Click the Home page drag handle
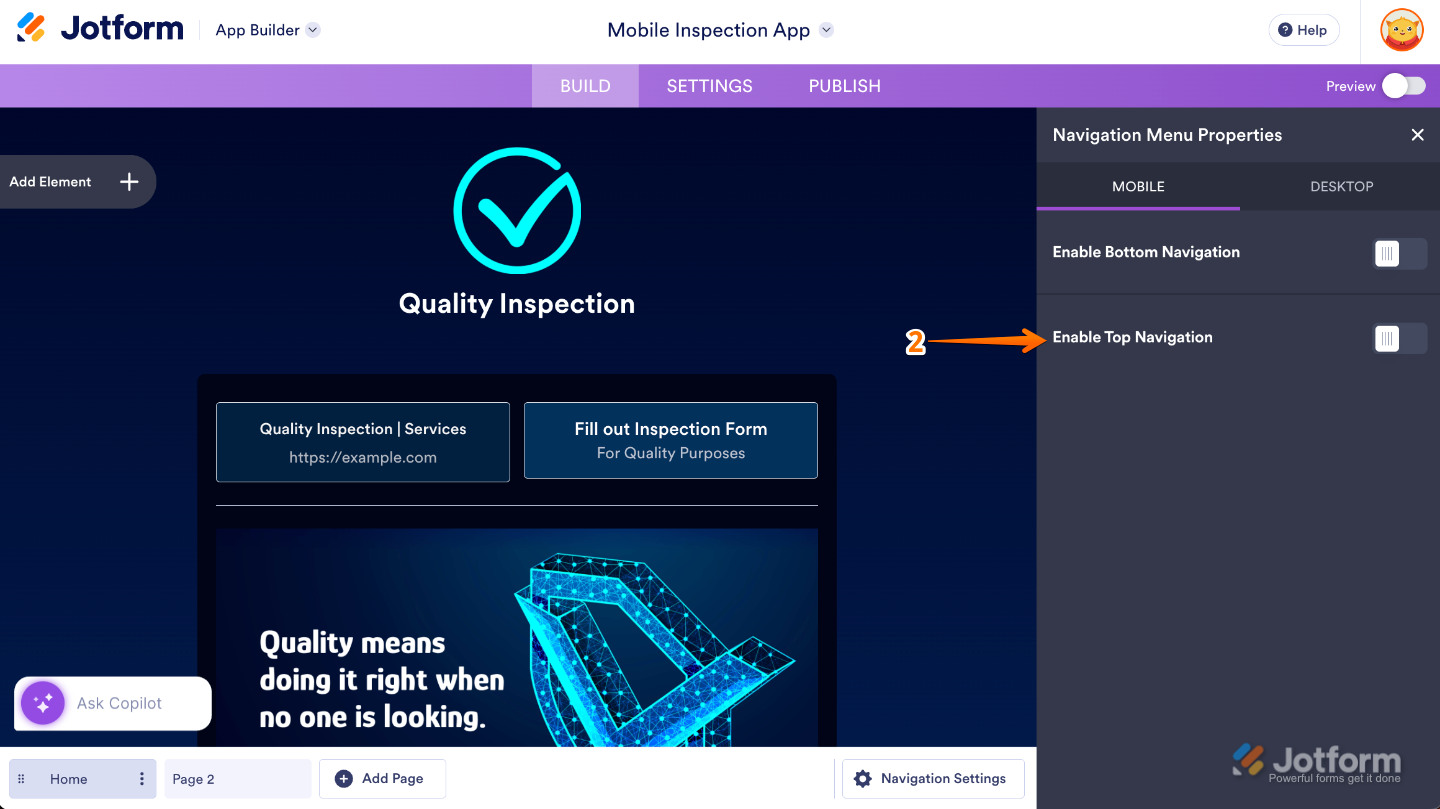This screenshot has height=809, width=1440. click(x=21, y=779)
